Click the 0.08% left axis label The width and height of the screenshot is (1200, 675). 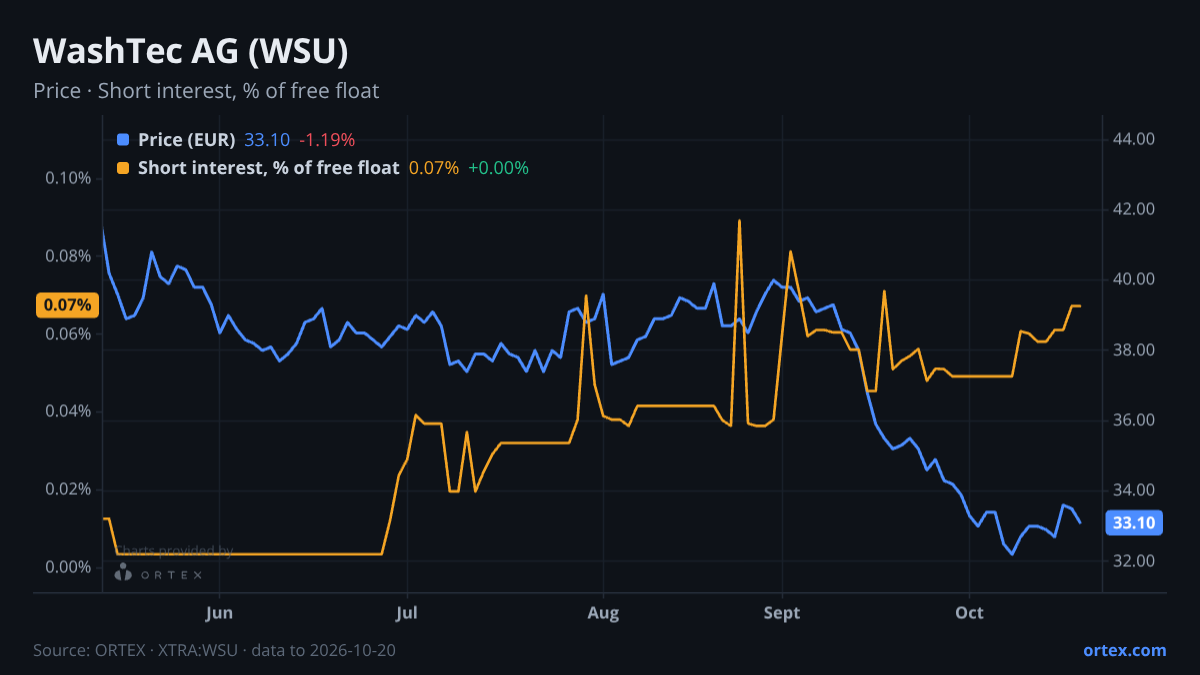(69, 257)
